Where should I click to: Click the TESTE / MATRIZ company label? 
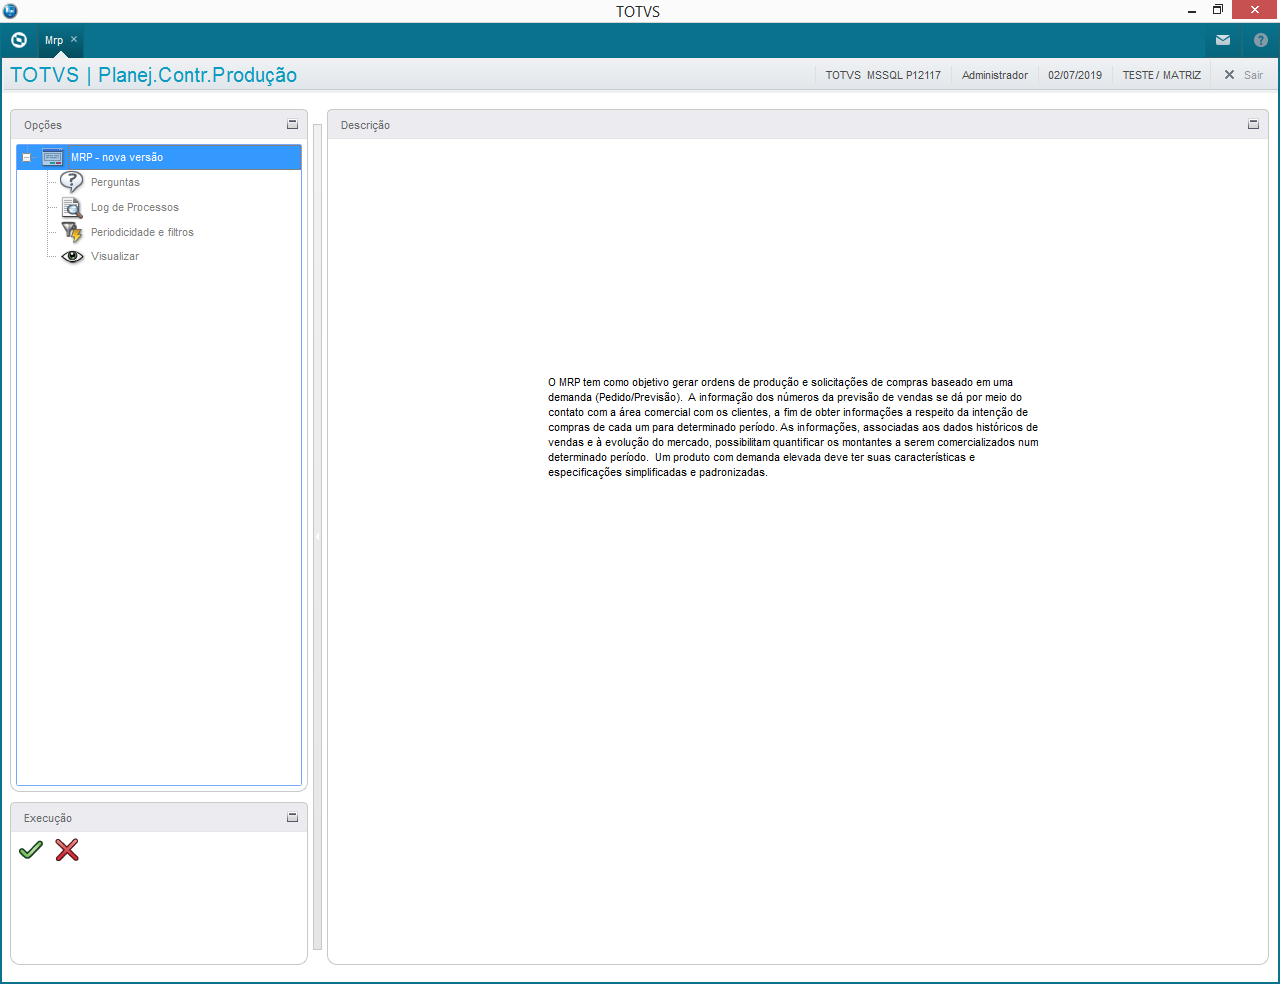tap(1162, 75)
